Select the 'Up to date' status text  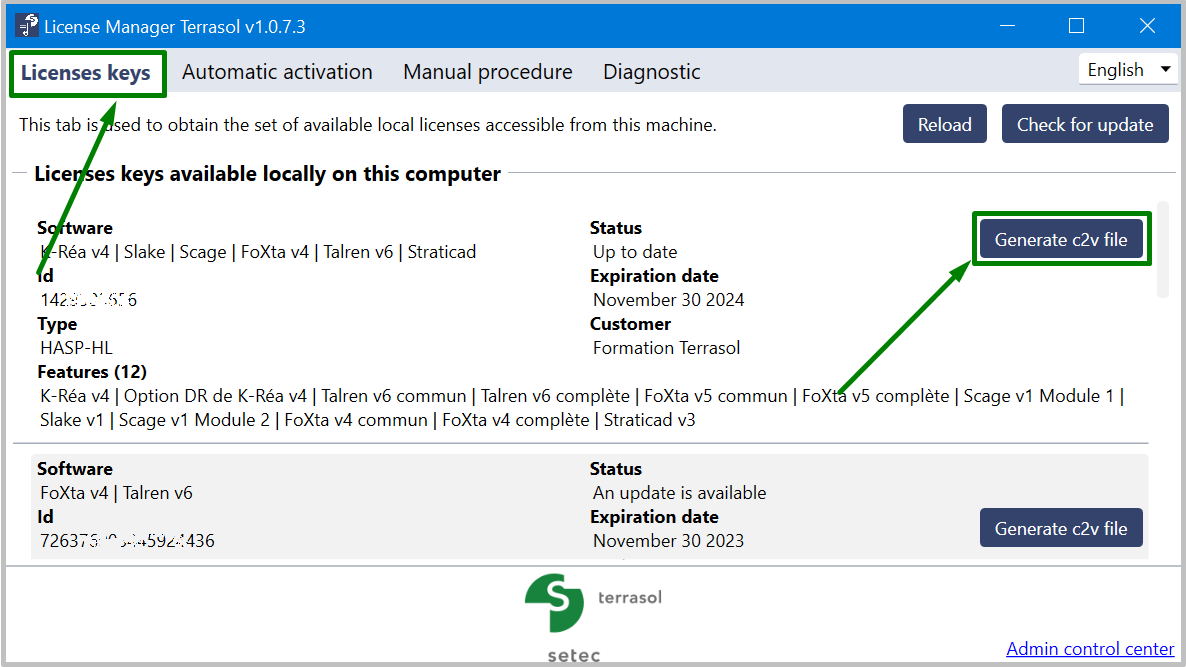pyautogui.click(x=635, y=252)
